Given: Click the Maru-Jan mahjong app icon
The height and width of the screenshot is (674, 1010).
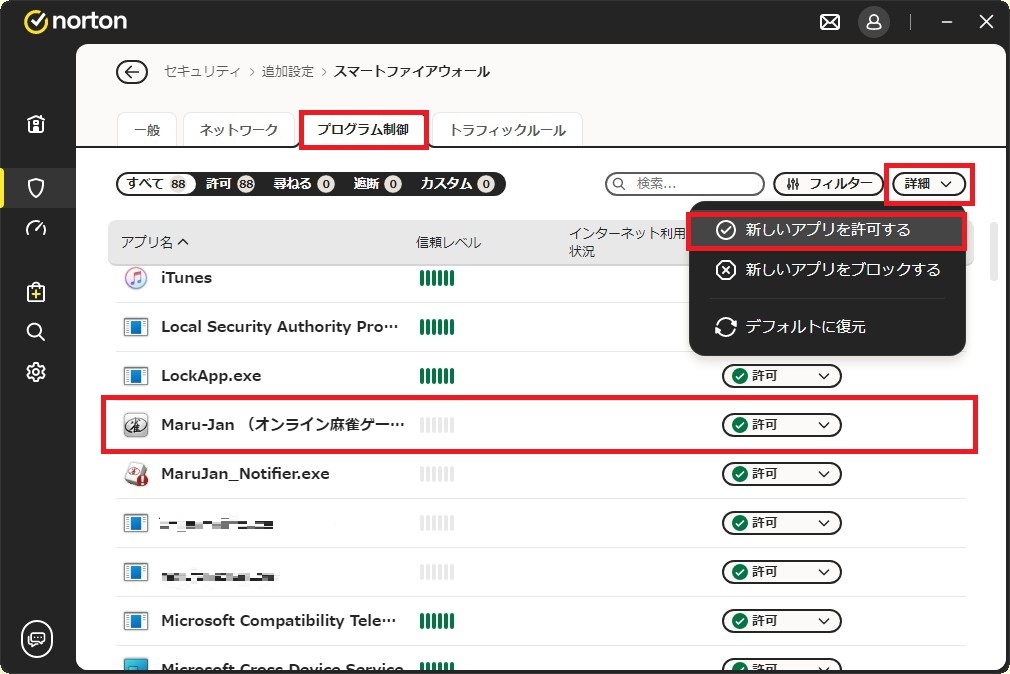Looking at the screenshot, I should coord(136,425).
